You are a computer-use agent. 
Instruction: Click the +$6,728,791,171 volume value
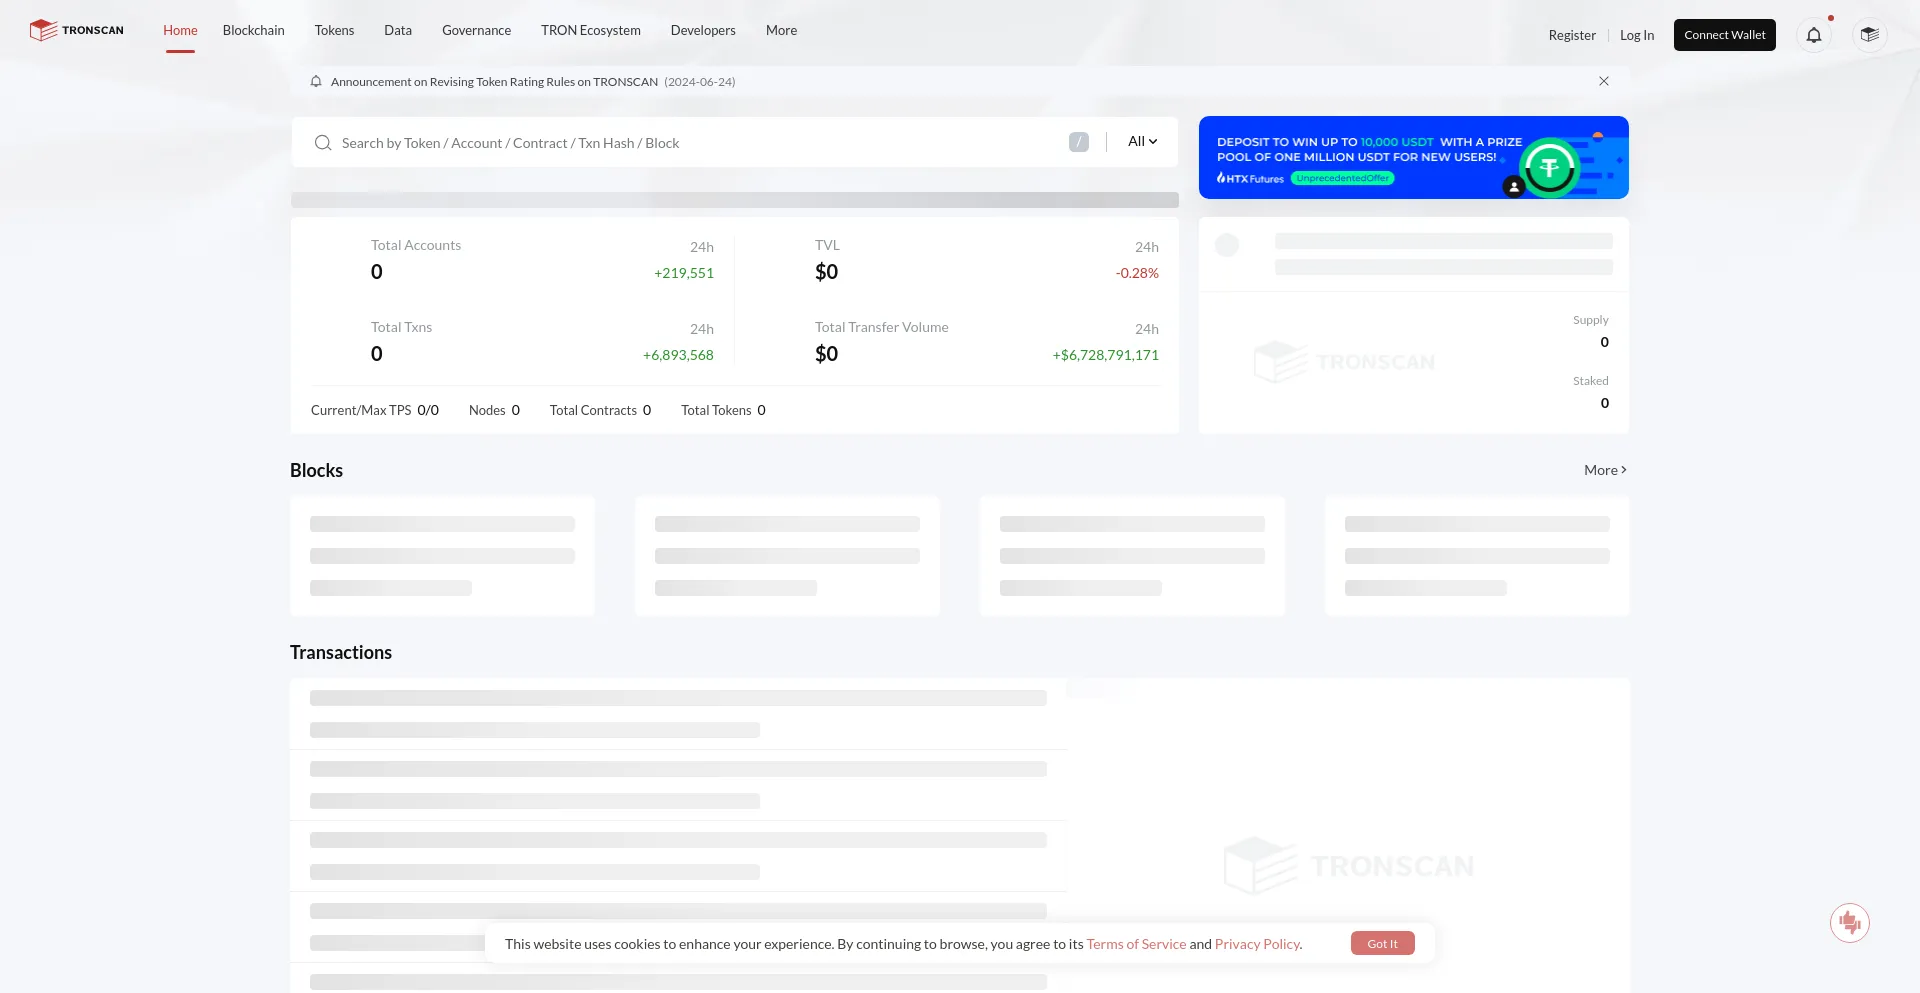click(x=1105, y=355)
